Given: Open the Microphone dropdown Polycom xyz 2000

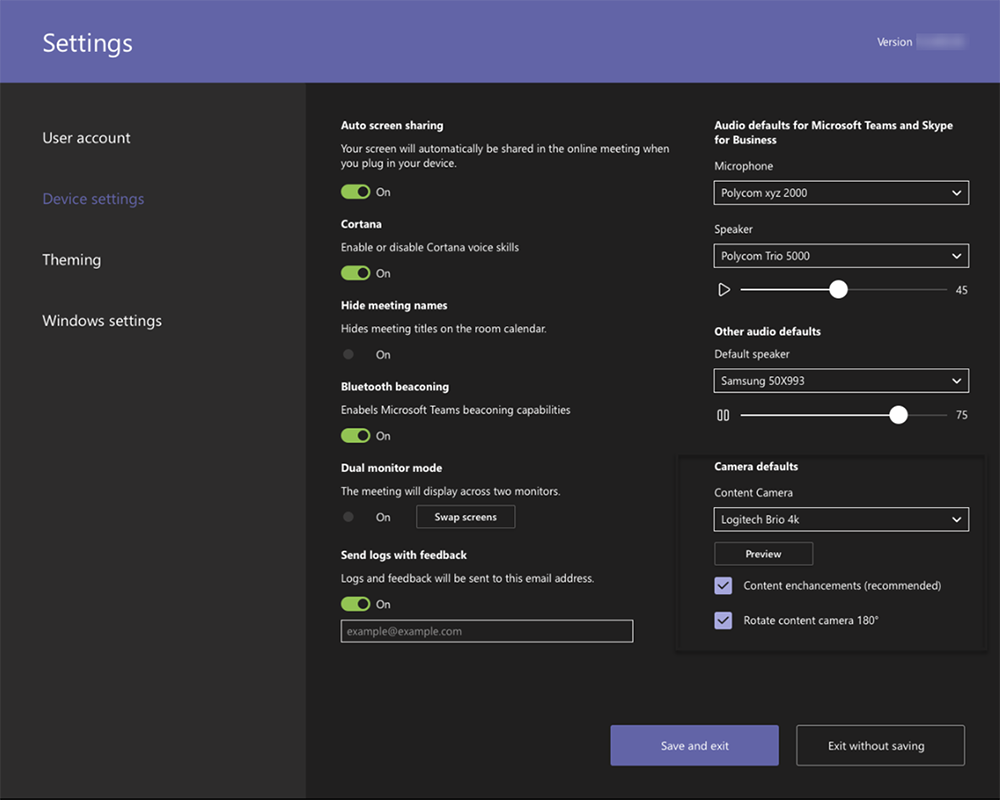Looking at the screenshot, I should (841, 193).
